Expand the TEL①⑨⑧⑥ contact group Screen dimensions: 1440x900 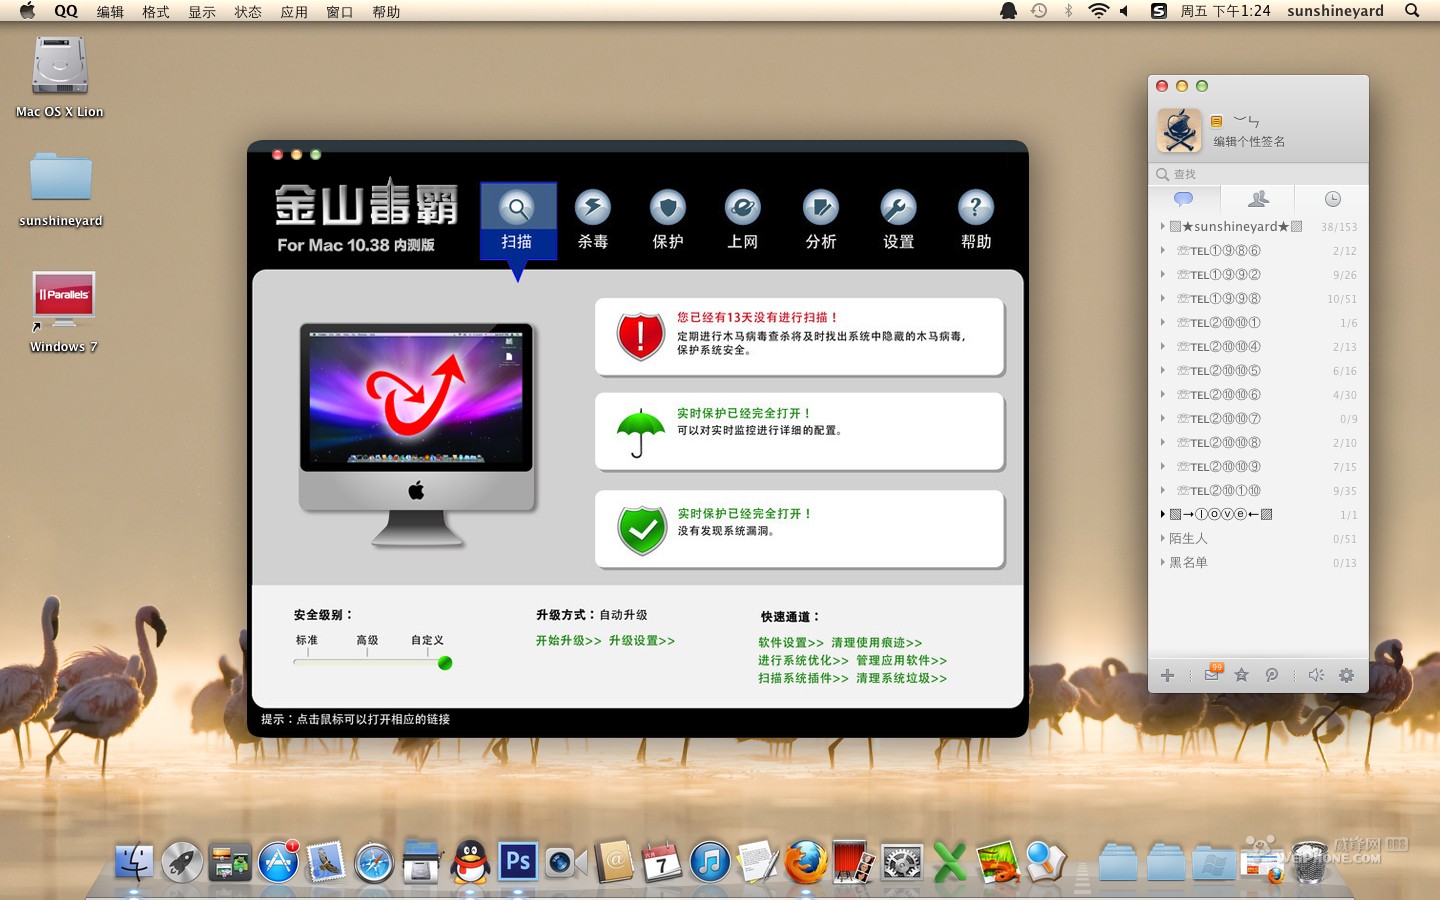tap(1162, 250)
